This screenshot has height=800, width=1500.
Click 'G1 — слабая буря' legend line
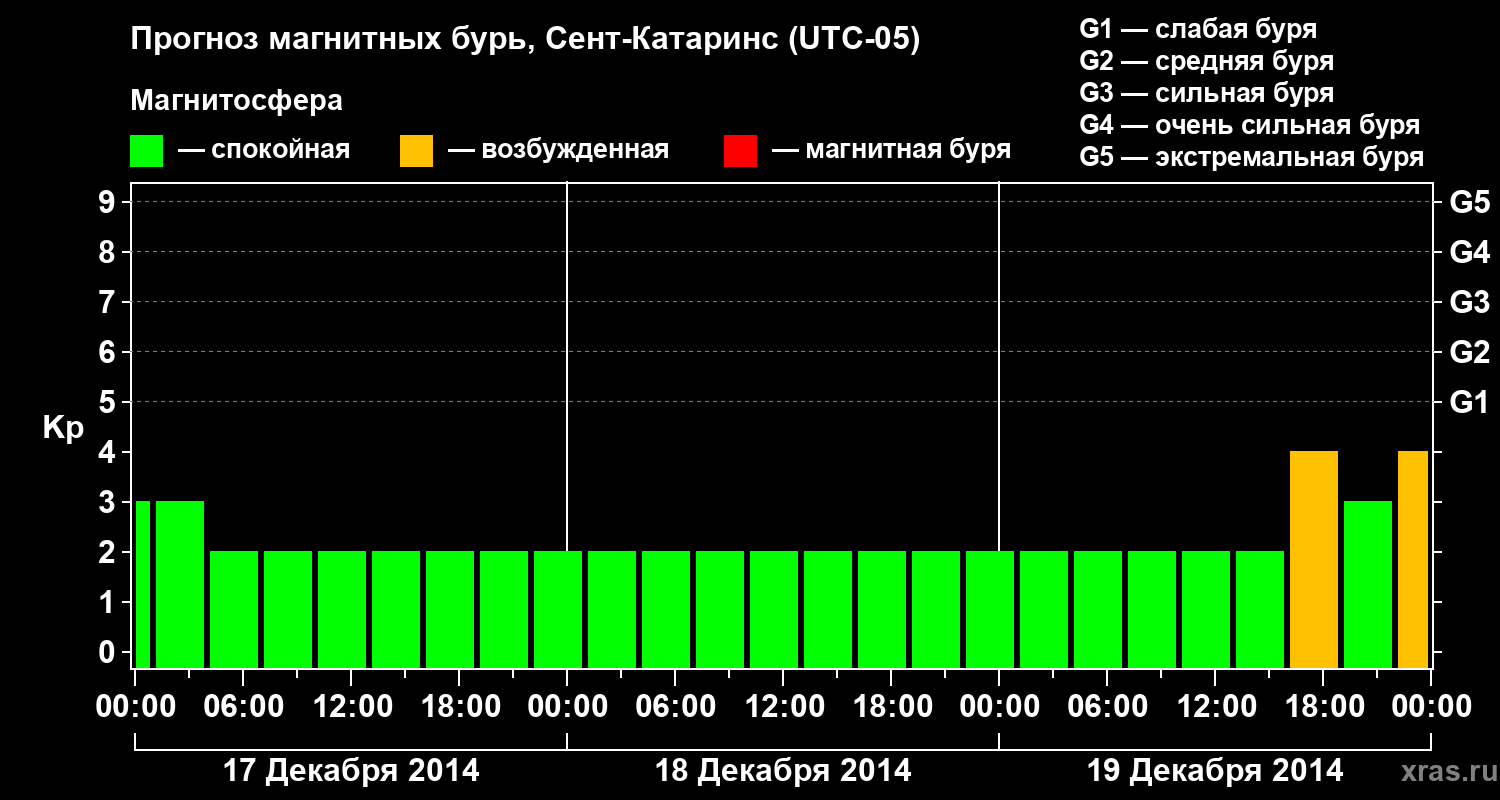(x=1198, y=29)
